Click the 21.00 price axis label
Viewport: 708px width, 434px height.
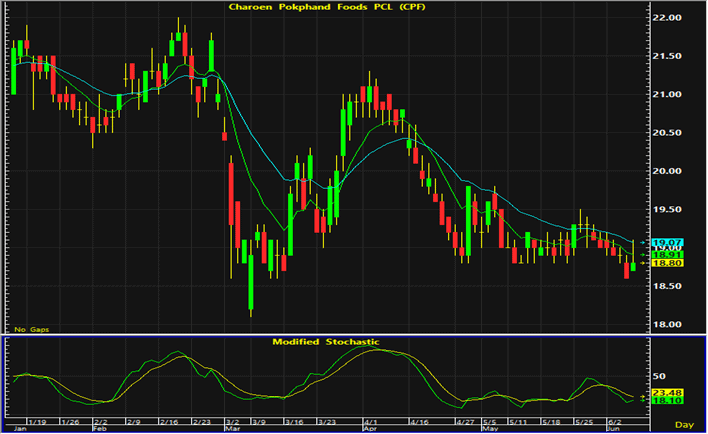(x=667, y=94)
